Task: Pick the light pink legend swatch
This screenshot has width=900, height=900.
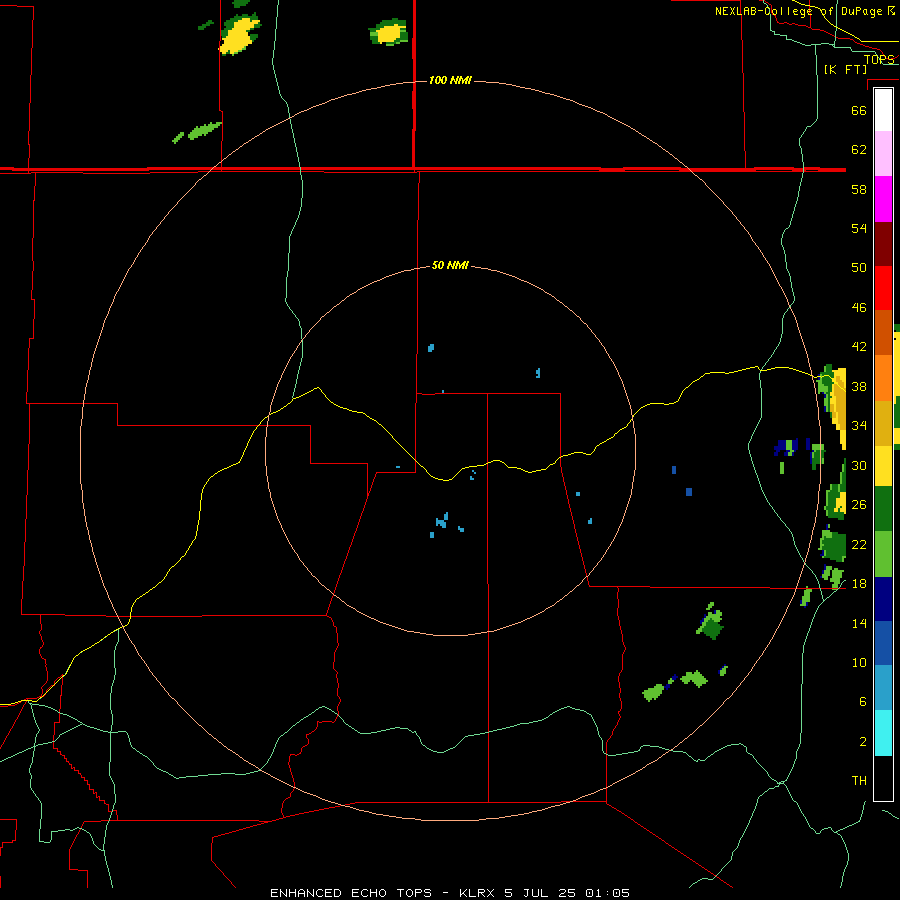Action: (x=883, y=153)
